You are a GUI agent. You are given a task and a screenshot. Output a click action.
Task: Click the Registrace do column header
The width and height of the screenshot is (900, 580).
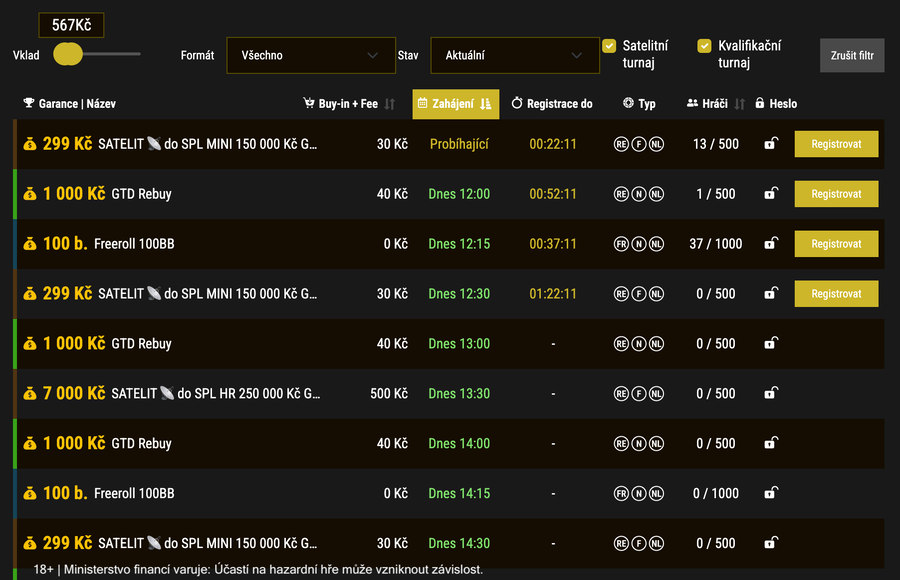pyautogui.click(x=552, y=104)
